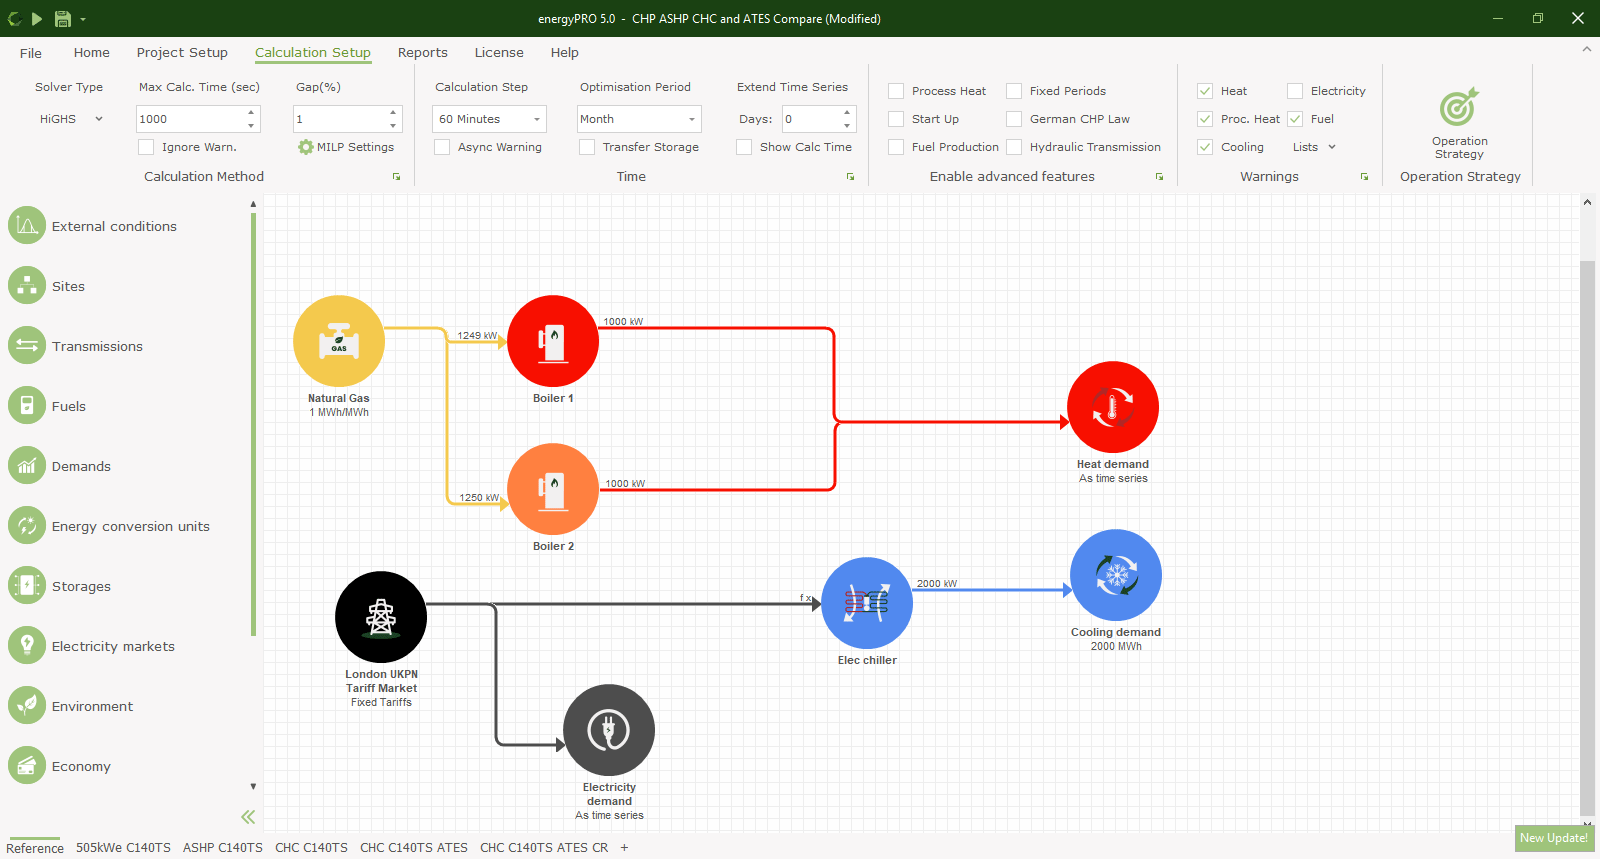Open the Operation Strategy target icon
This screenshot has width=1600, height=859.
click(x=1459, y=108)
